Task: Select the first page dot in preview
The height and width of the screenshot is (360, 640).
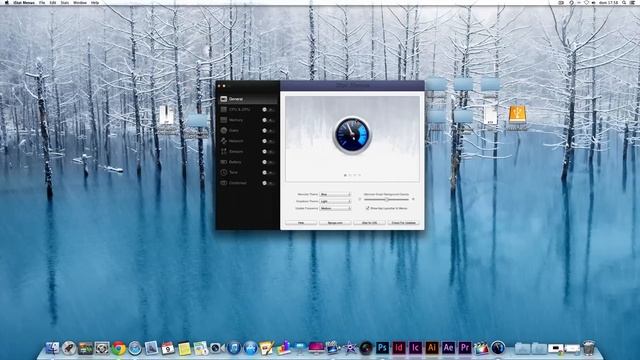Action: (x=345, y=175)
